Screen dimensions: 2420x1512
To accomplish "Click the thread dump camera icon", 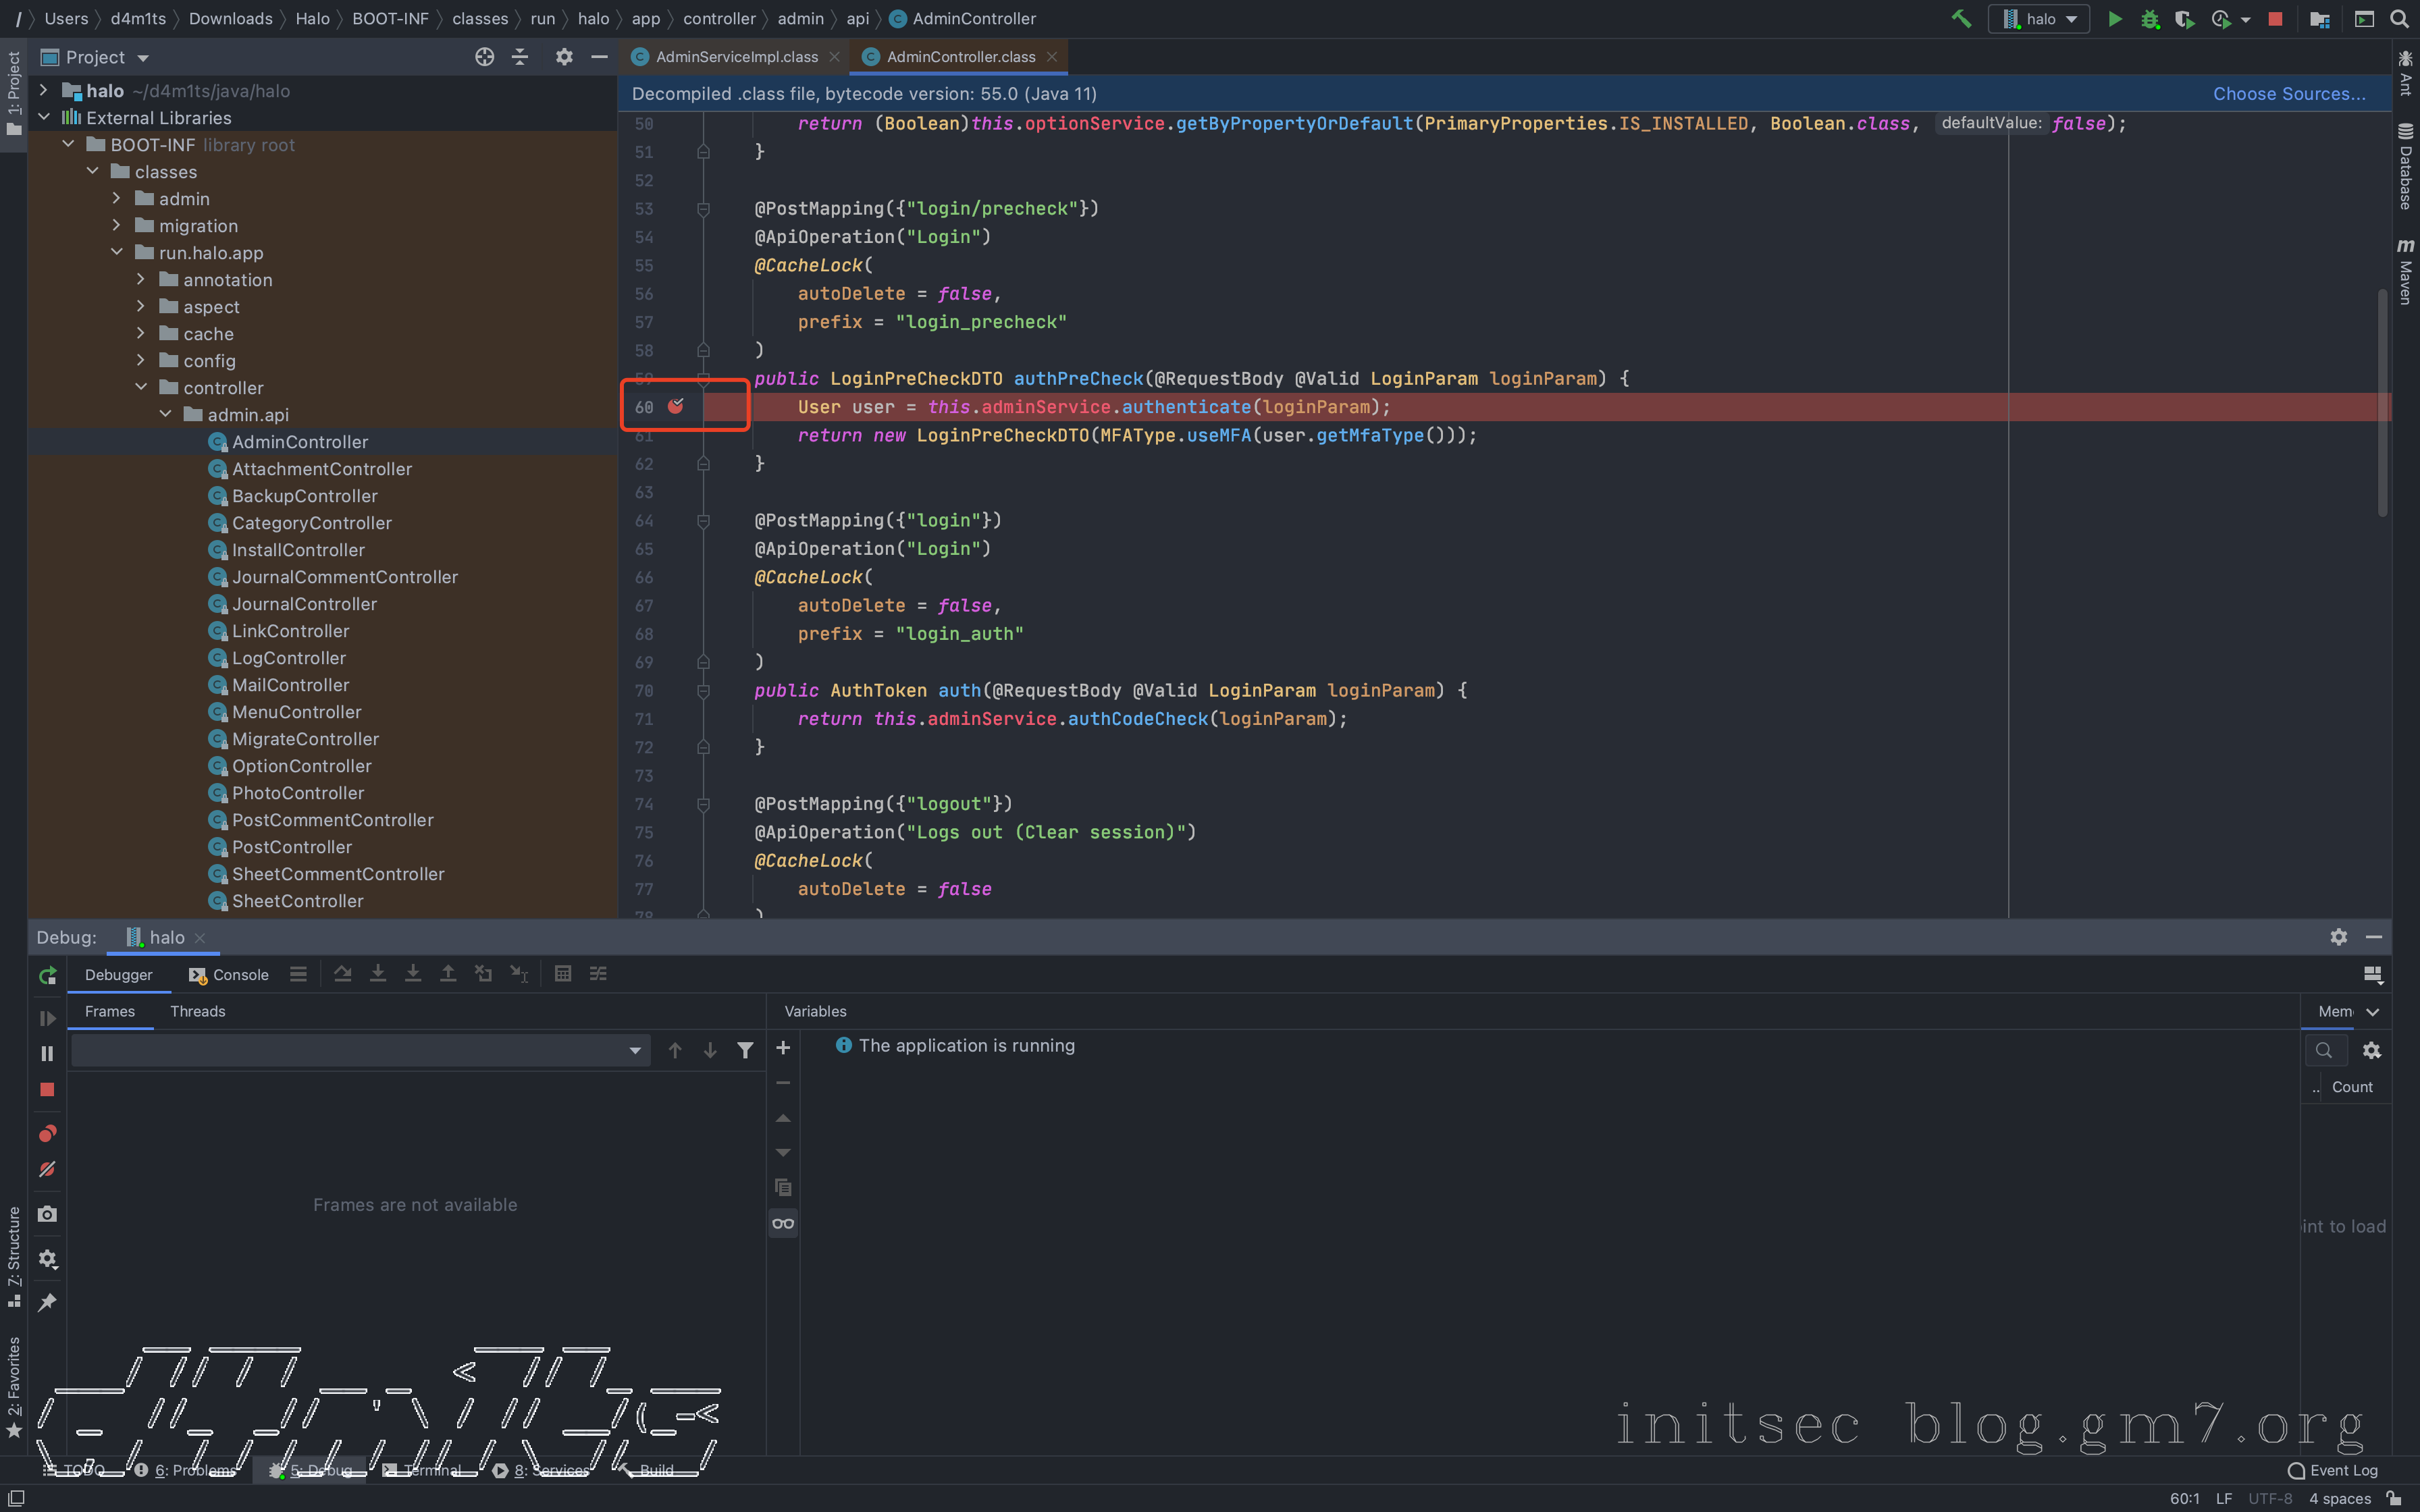I will [x=47, y=1214].
